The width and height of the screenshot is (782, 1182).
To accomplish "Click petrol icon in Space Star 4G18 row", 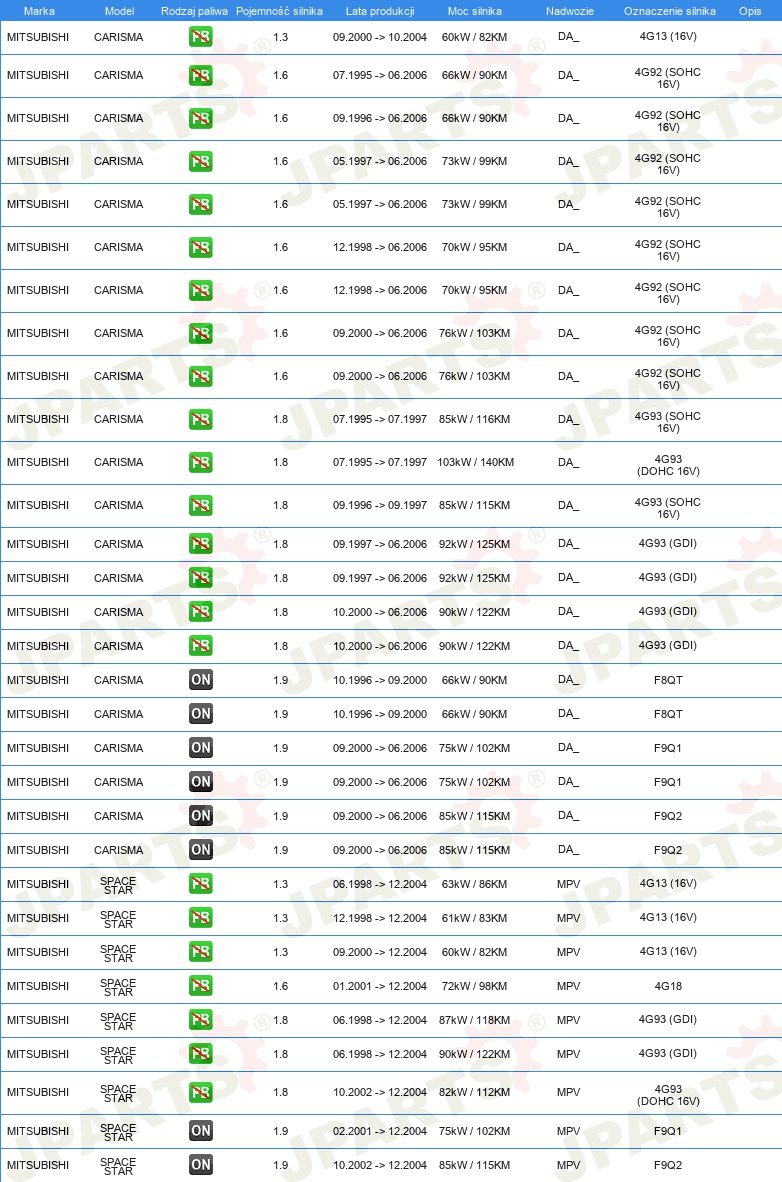I will 201,985.
